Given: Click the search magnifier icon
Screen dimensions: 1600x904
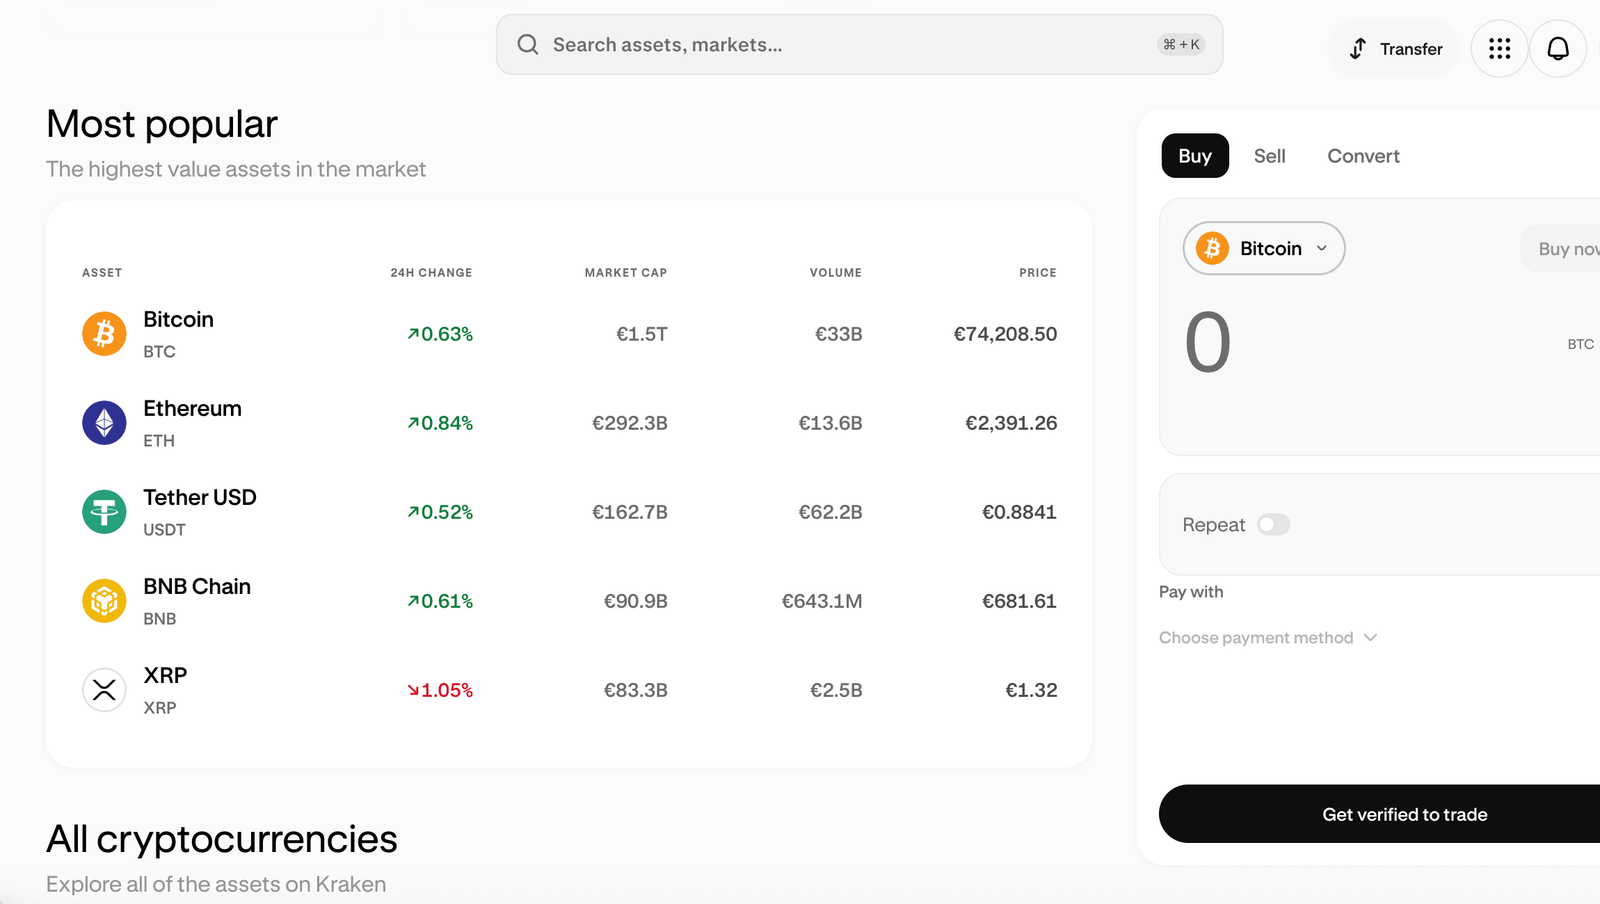Looking at the screenshot, I should click(x=528, y=45).
